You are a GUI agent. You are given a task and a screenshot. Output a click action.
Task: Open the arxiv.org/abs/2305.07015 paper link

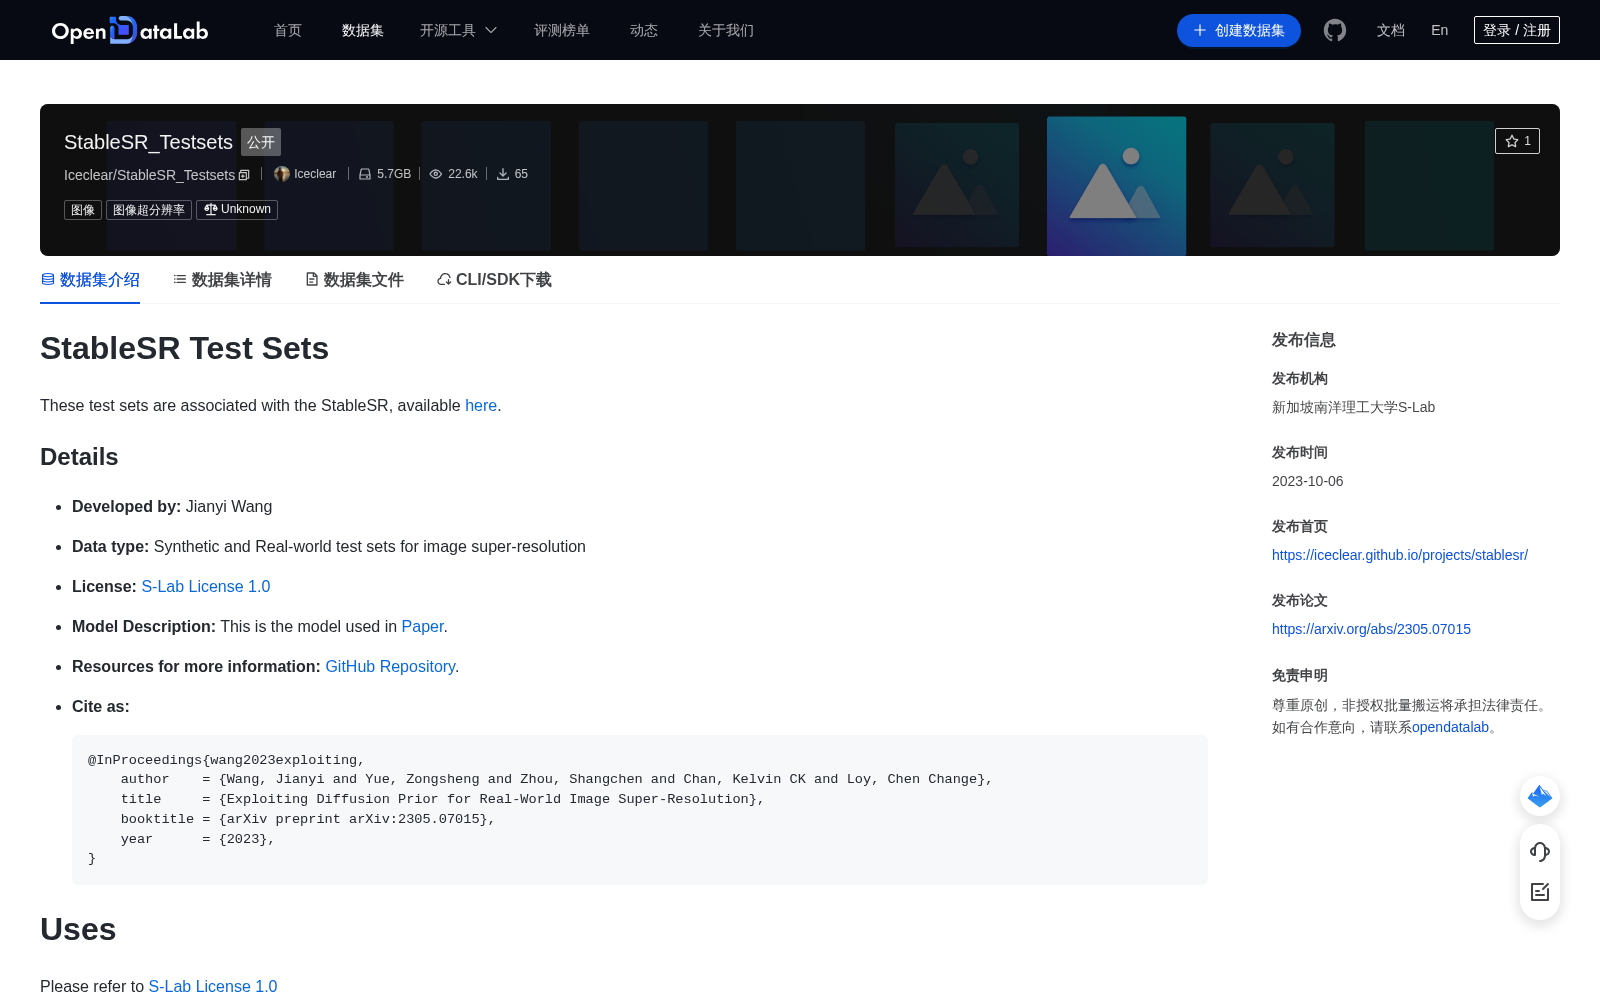[x=1371, y=629]
